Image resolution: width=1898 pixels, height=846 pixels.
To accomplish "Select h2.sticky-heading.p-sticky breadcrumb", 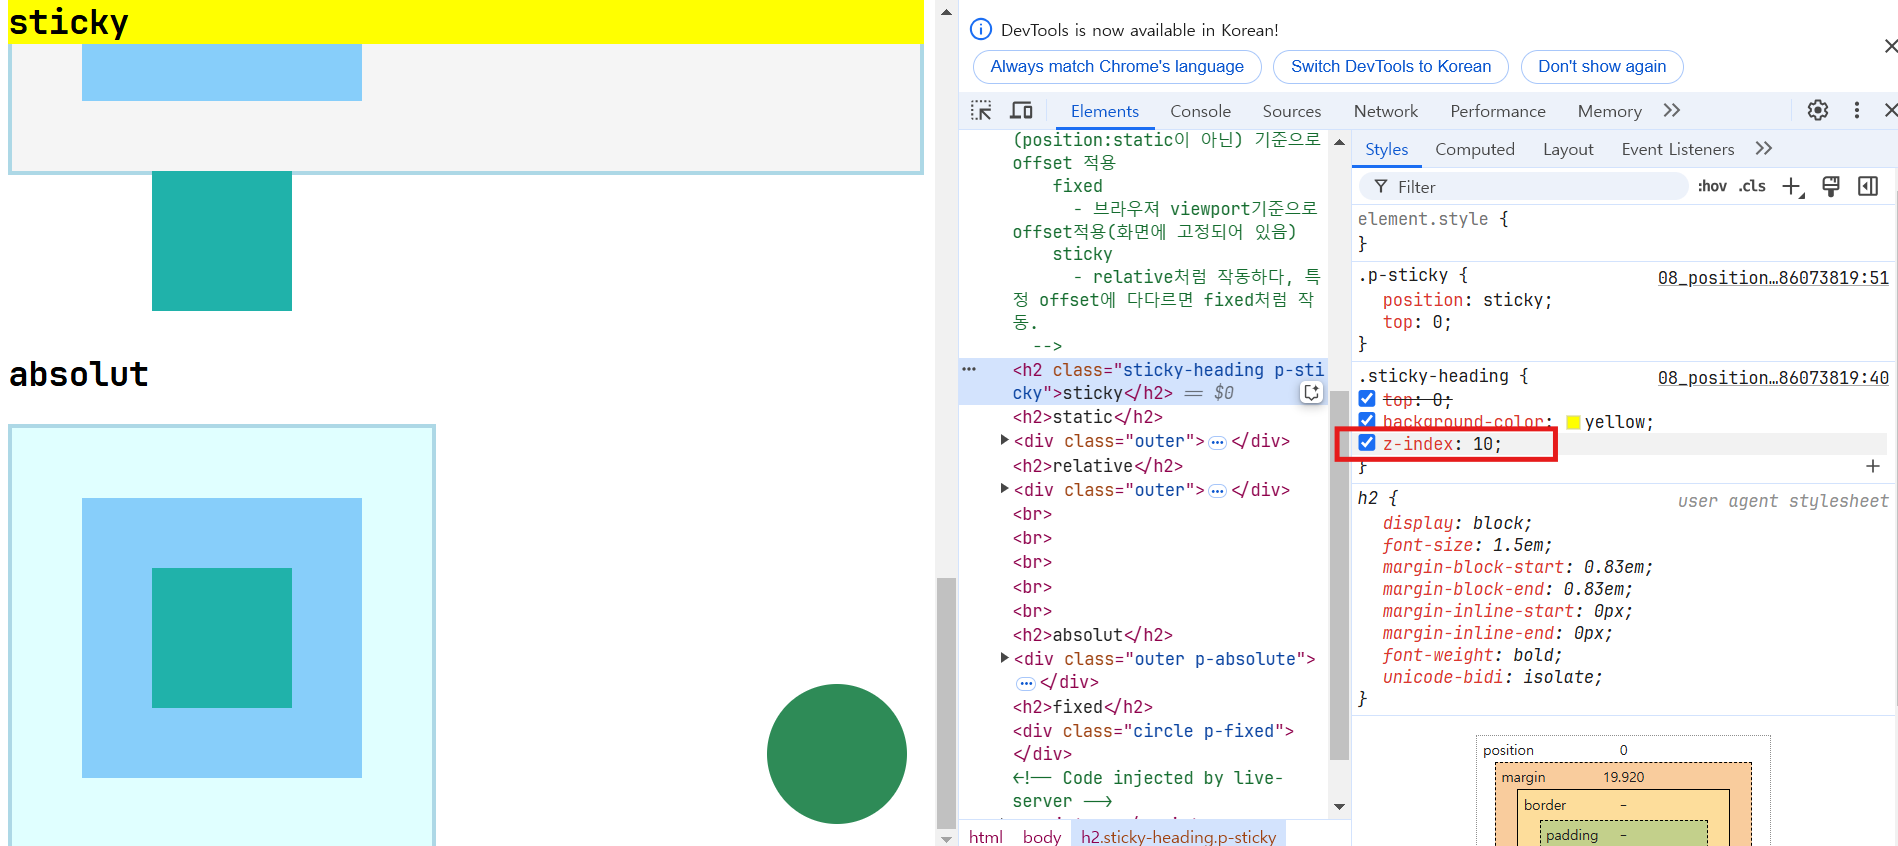I will tap(1177, 836).
